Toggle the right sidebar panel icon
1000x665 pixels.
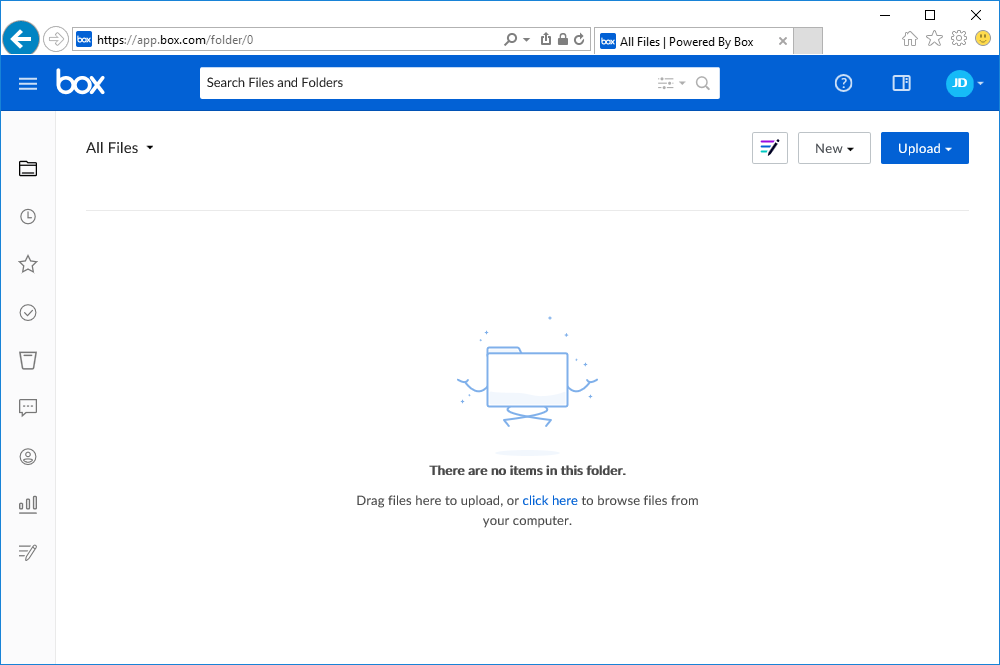[x=901, y=83]
